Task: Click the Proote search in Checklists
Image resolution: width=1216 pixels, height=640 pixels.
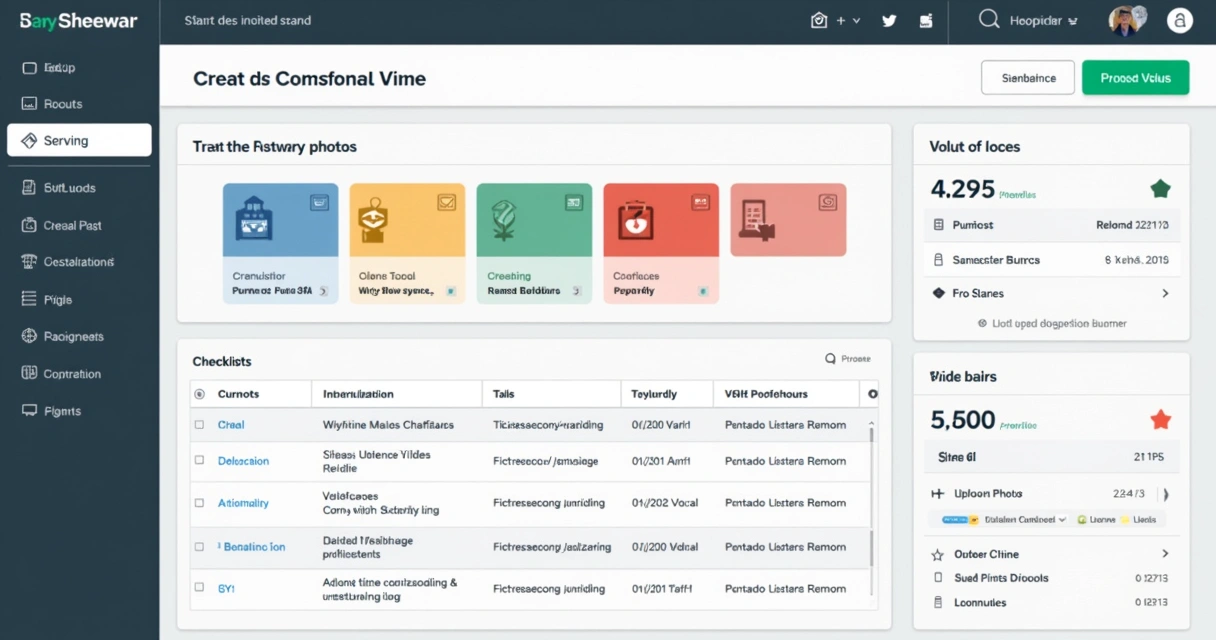Action: tap(848, 358)
